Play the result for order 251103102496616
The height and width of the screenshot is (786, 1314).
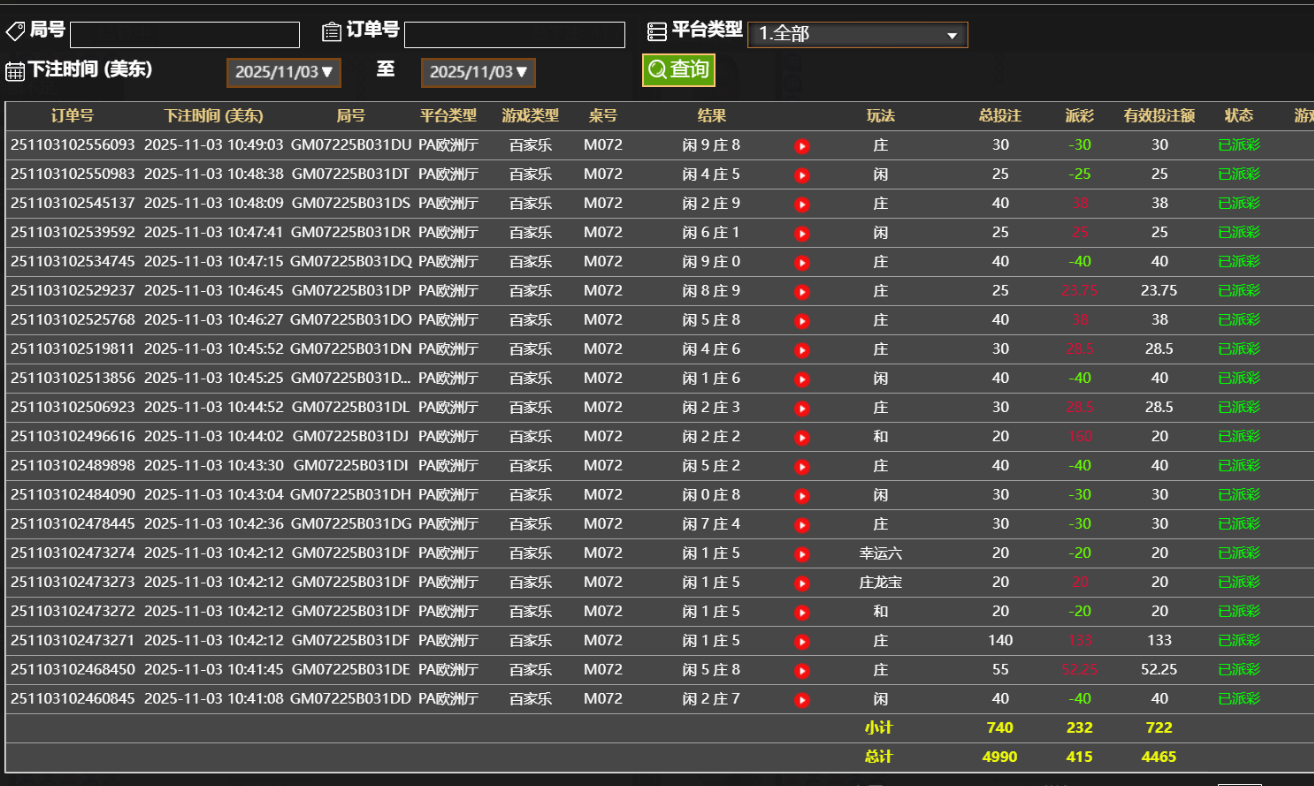tap(800, 436)
